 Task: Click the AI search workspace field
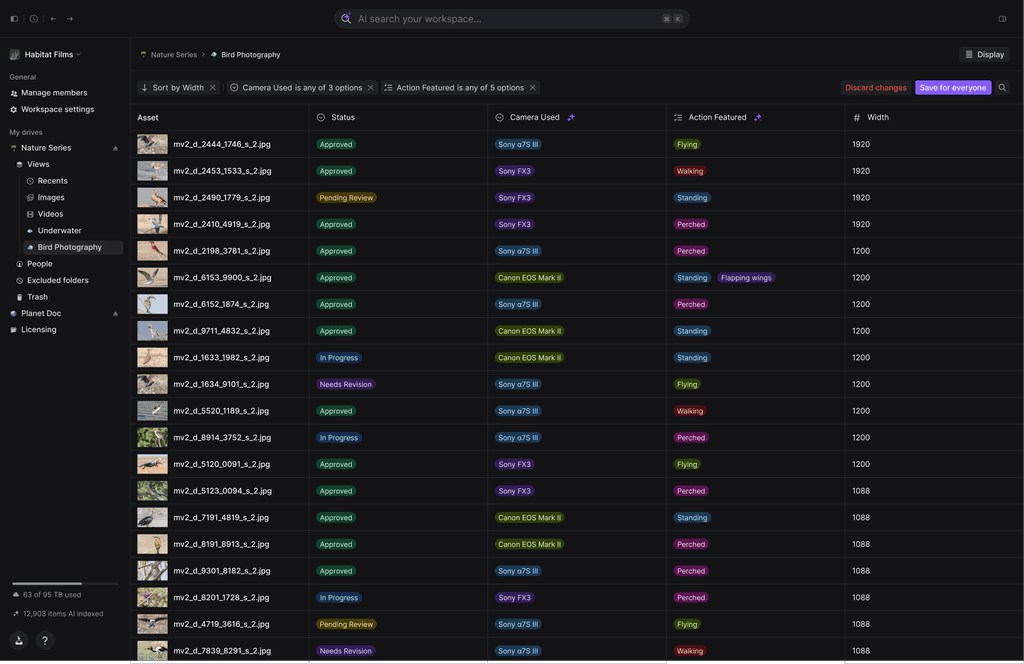pos(512,18)
